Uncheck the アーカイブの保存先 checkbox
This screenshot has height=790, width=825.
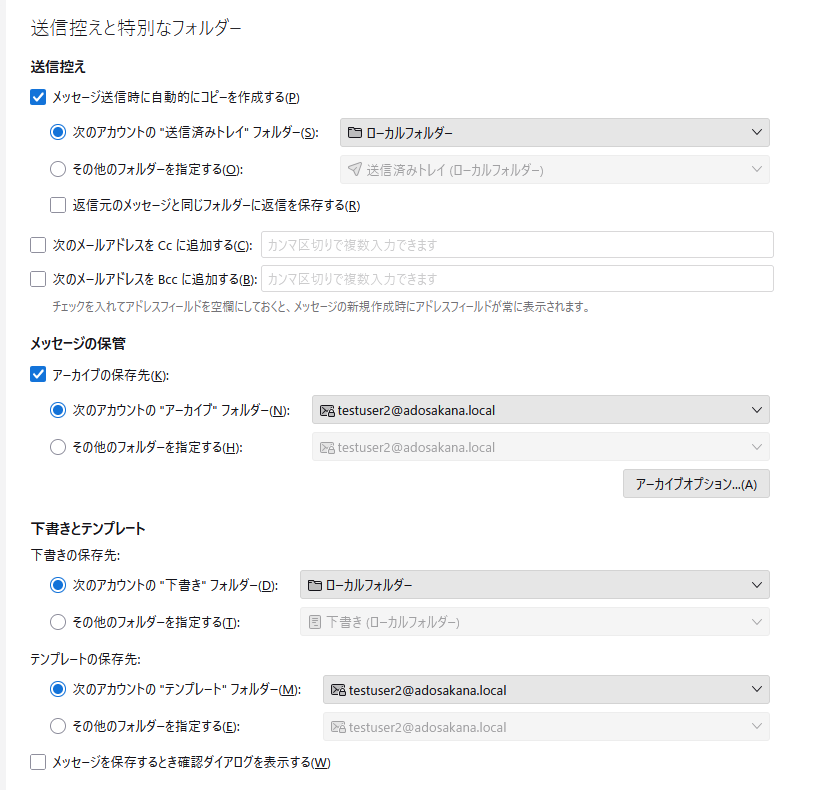[39, 375]
